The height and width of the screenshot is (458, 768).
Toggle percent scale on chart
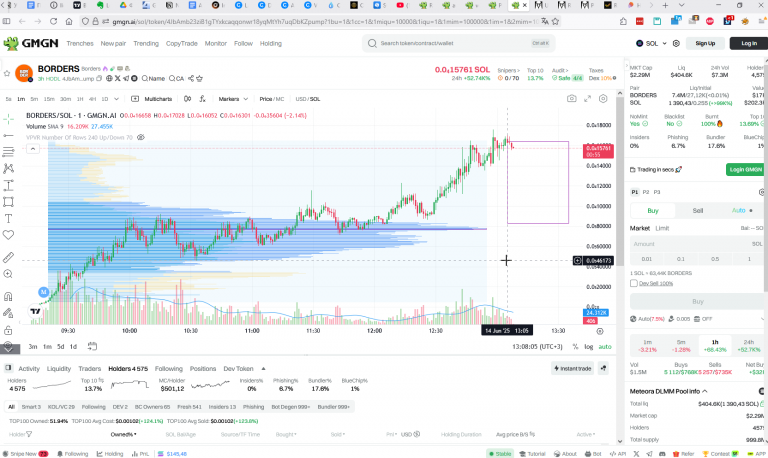[575, 346]
